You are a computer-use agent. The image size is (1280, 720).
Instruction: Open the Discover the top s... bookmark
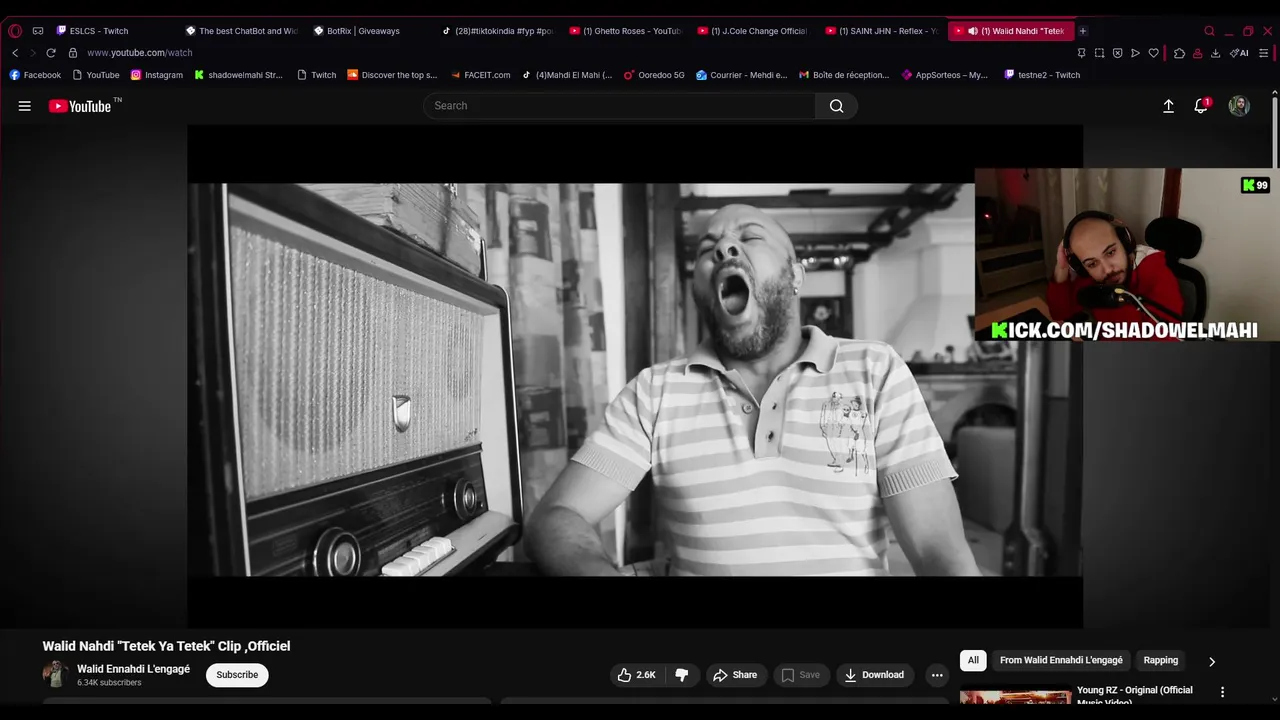coord(392,75)
